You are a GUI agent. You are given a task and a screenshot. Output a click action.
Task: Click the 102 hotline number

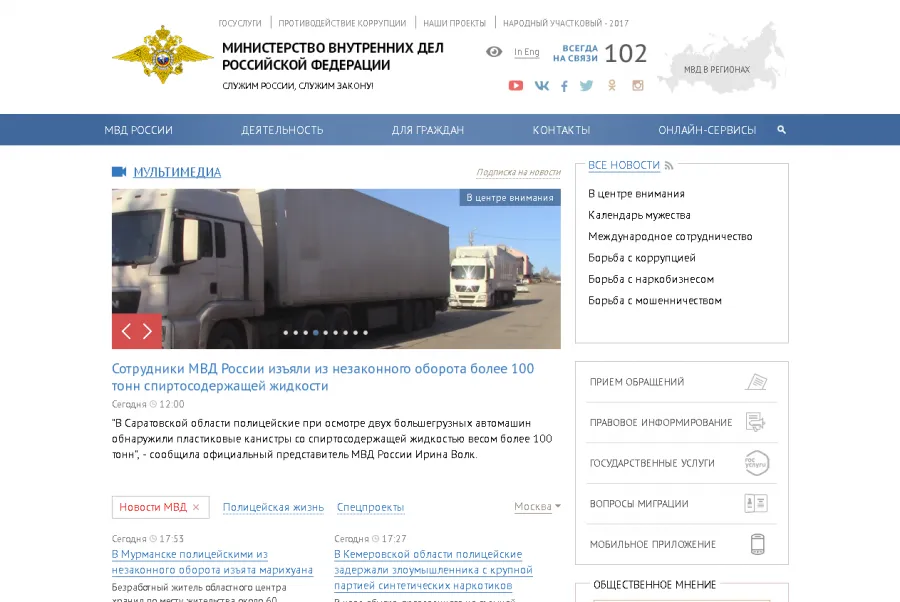(626, 53)
